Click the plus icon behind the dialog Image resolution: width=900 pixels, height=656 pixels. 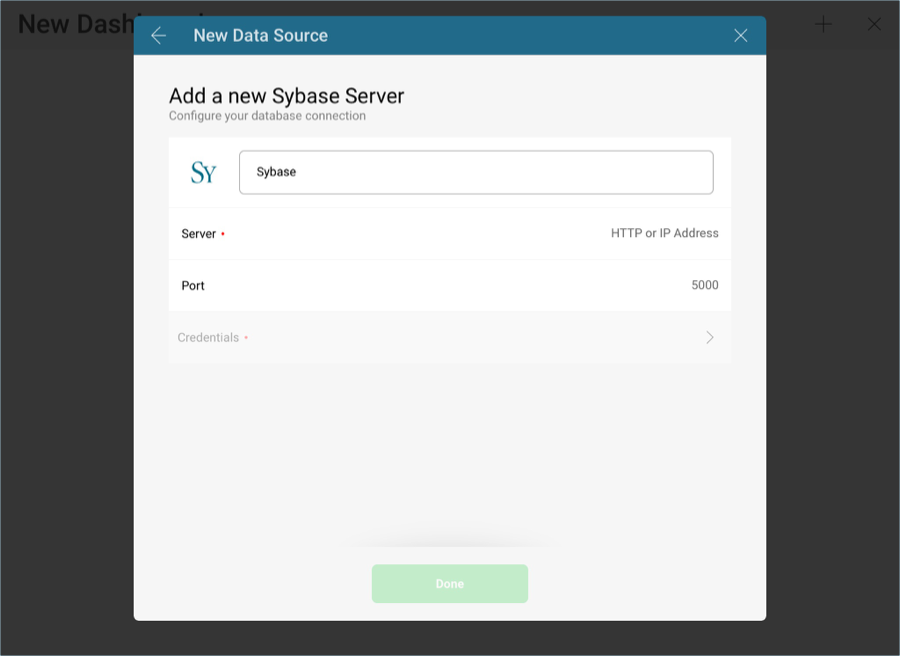tap(823, 25)
